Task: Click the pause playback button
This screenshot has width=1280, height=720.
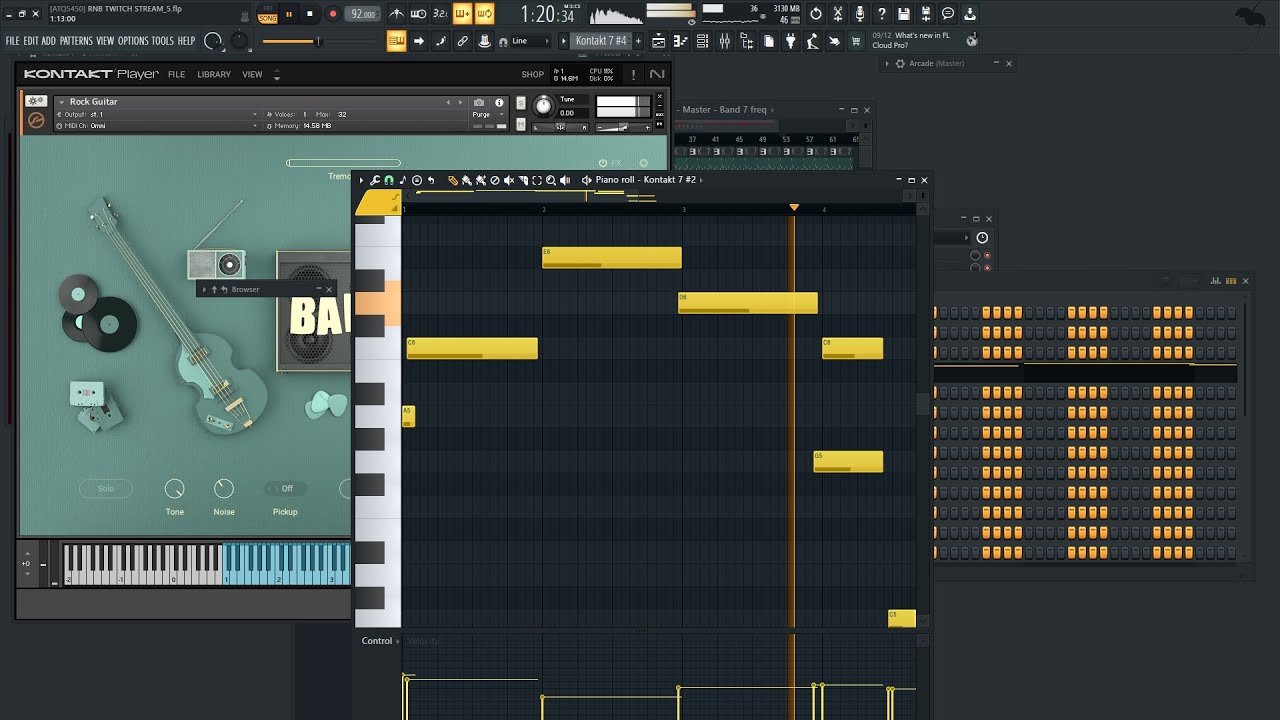Action: [289, 14]
